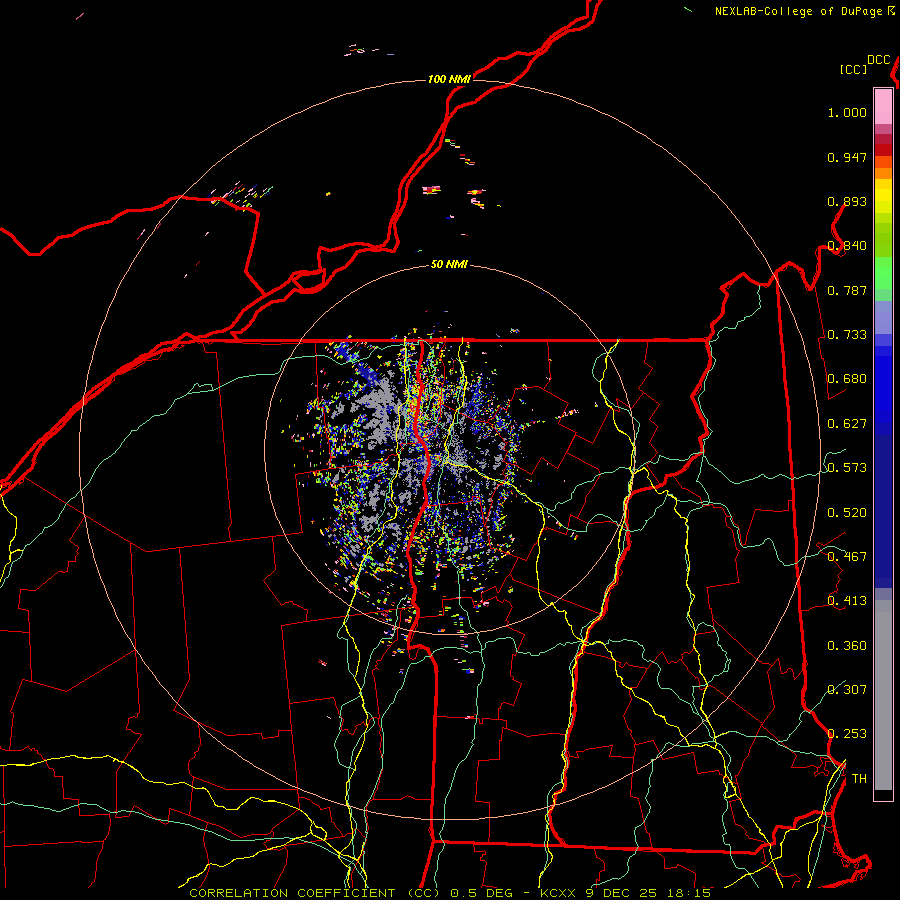Click the 0.520 color scale value
Image resolution: width=900 pixels, height=900 pixels.
click(x=847, y=513)
